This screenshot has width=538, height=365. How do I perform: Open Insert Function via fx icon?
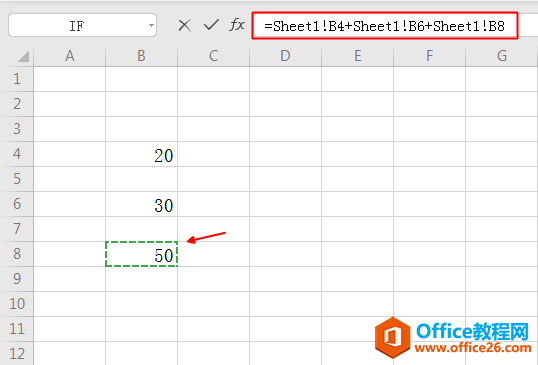click(237, 25)
